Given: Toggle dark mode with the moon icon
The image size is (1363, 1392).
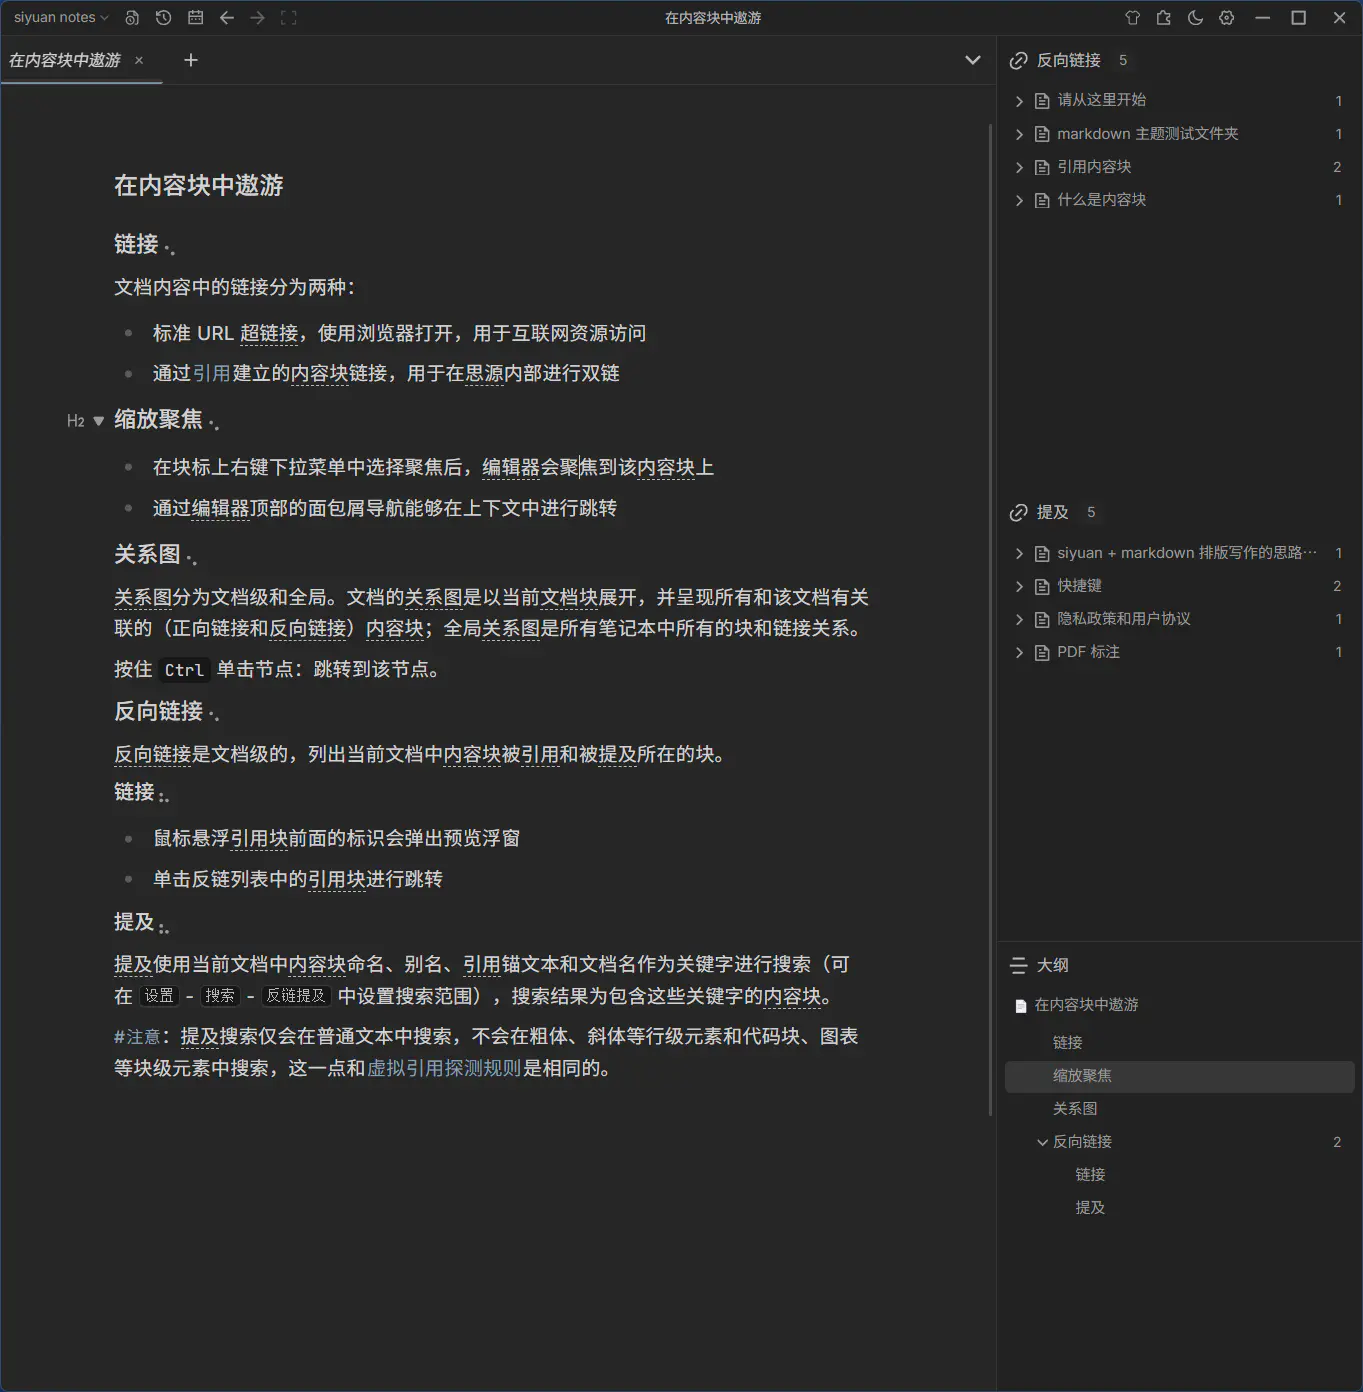Looking at the screenshot, I should pos(1195,18).
